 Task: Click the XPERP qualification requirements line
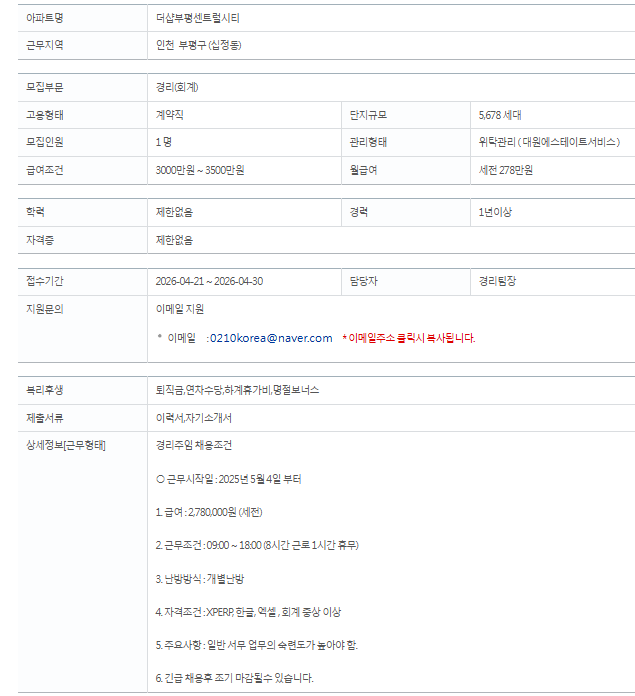coord(248,612)
